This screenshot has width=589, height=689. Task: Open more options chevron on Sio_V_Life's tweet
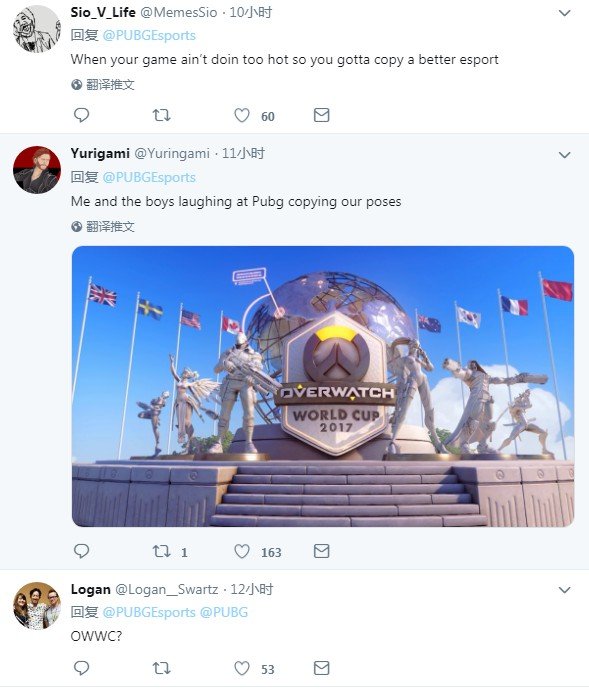click(564, 13)
